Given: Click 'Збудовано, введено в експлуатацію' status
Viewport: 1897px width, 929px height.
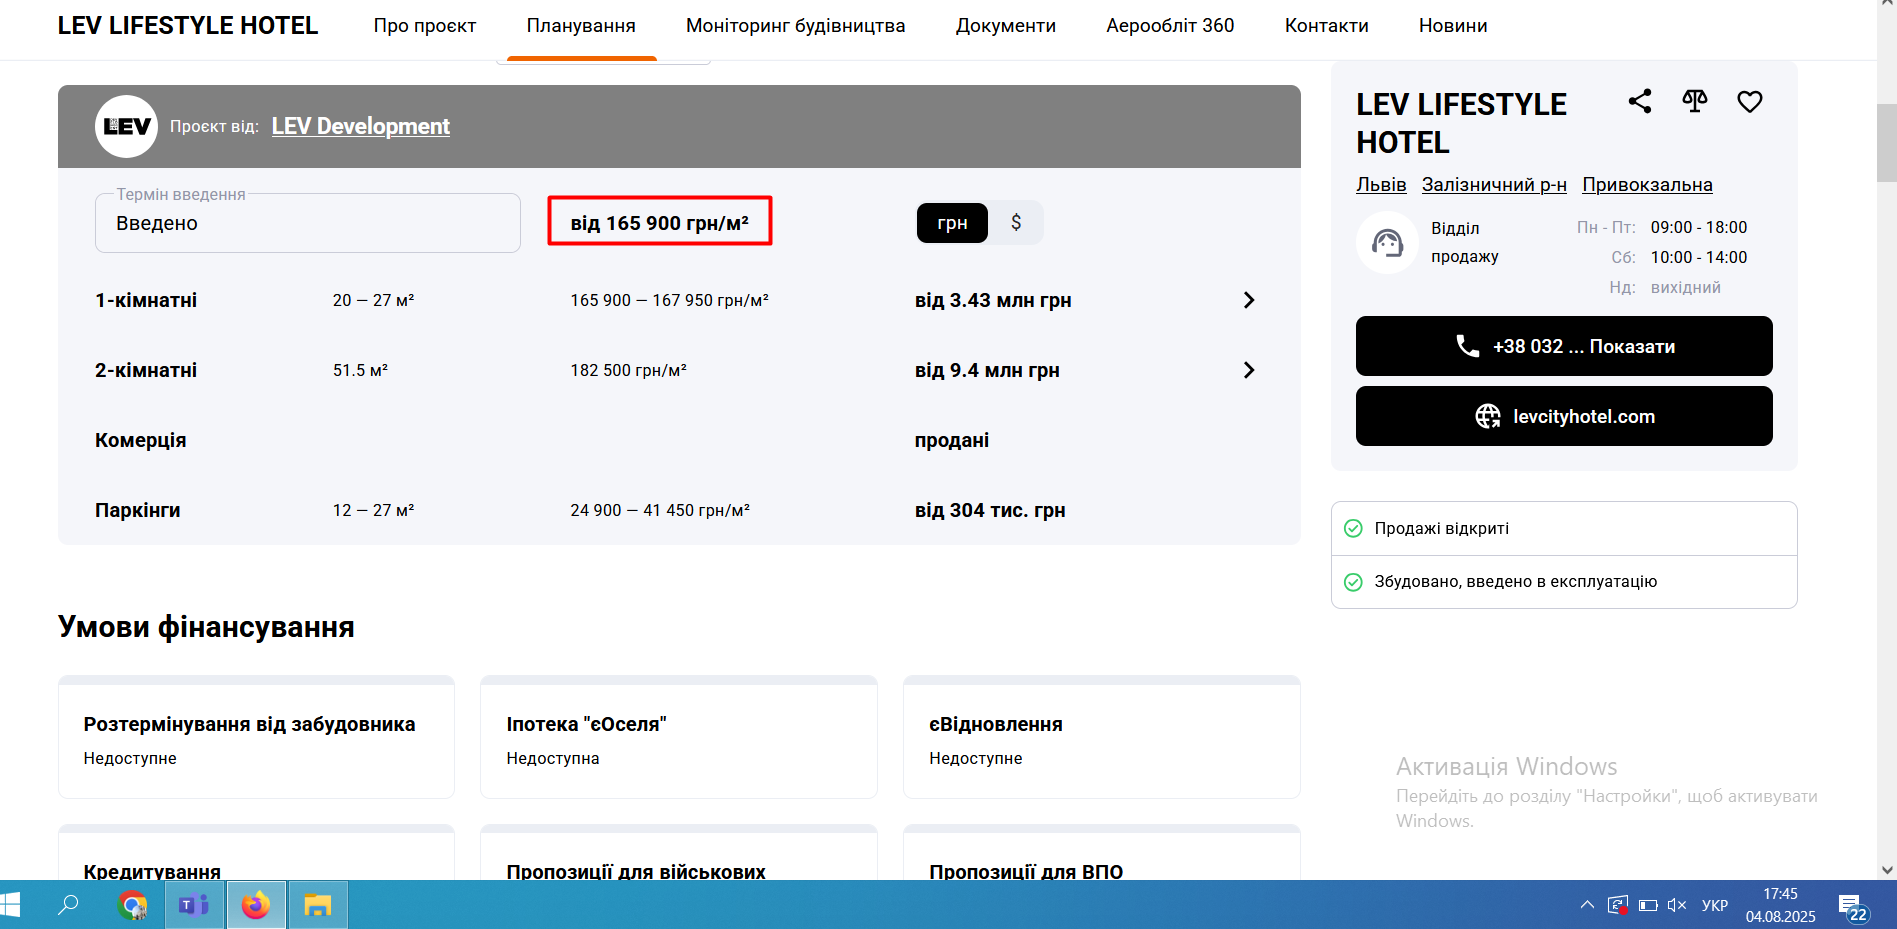Looking at the screenshot, I should [1515, 581].
